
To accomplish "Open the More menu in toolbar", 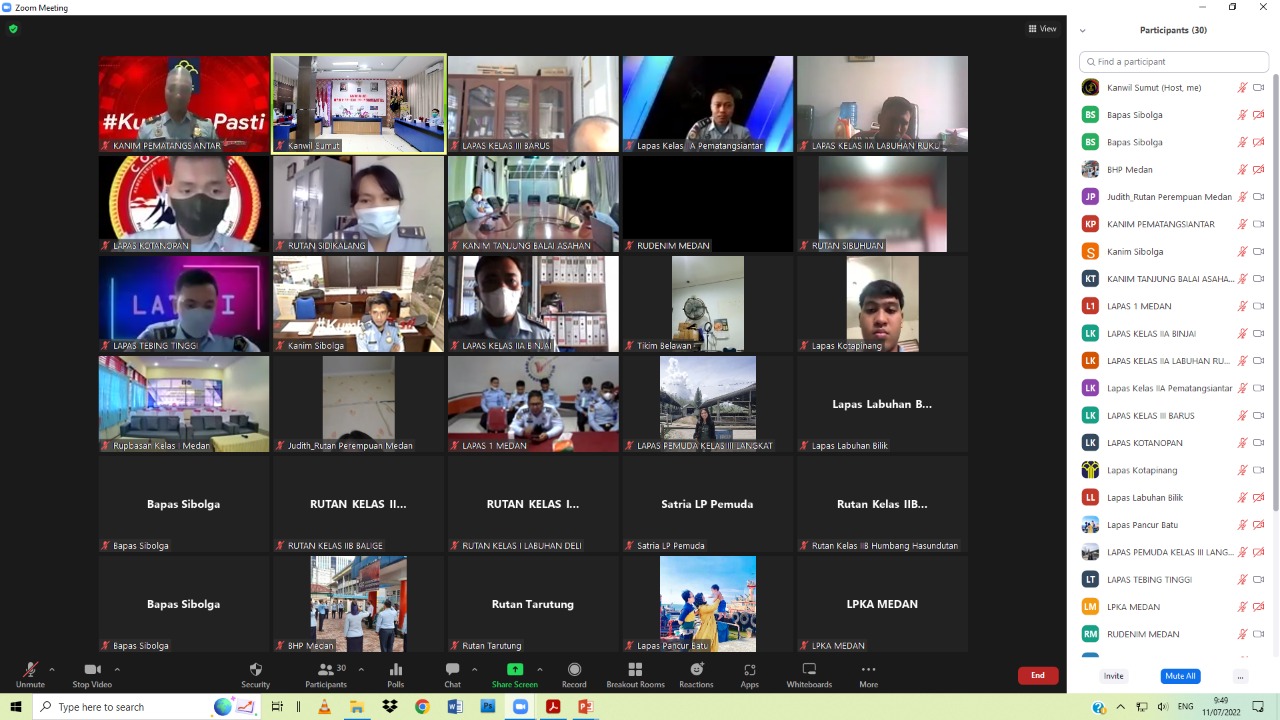I will 868,670.
